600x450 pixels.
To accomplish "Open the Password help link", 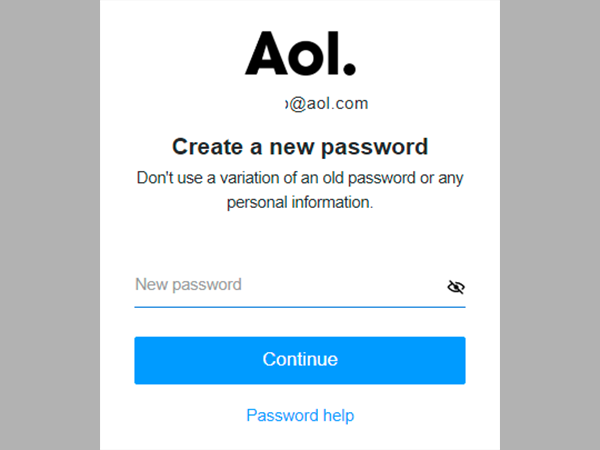I will 300,416.
